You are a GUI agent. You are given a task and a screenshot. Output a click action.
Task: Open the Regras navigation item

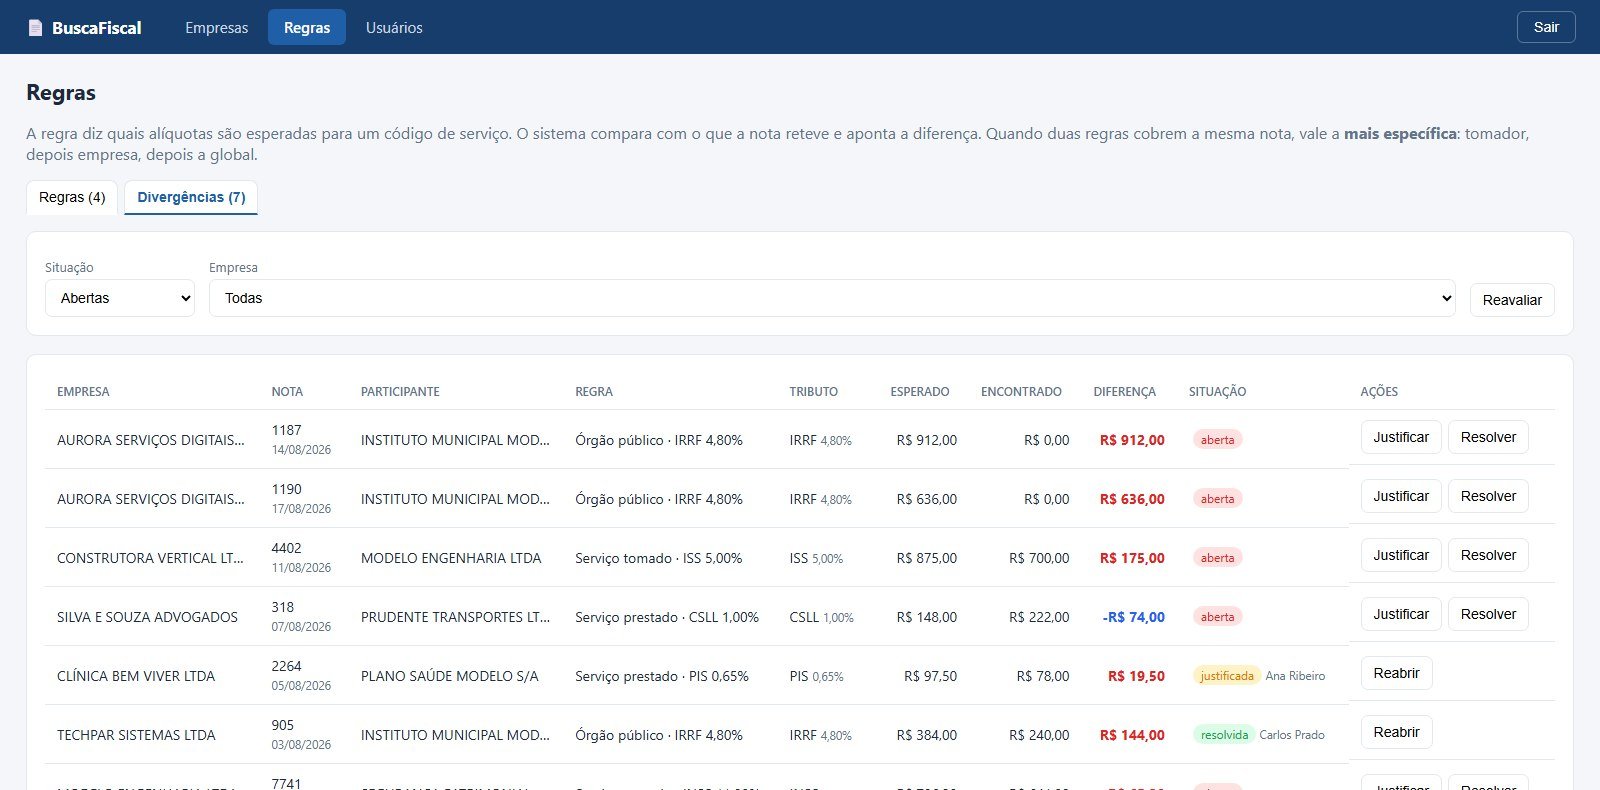(307, 28)
